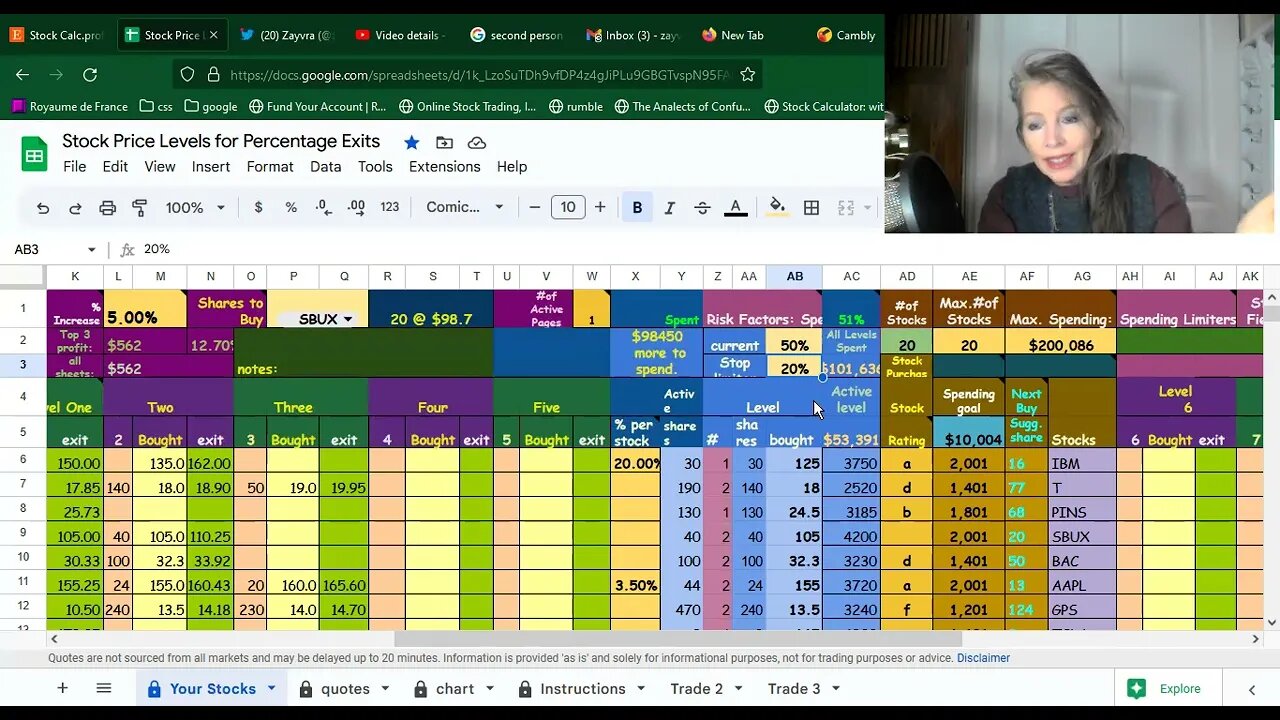
Task: Open the zoom level 100% dropdown
Action: click(x=195, y=208)
